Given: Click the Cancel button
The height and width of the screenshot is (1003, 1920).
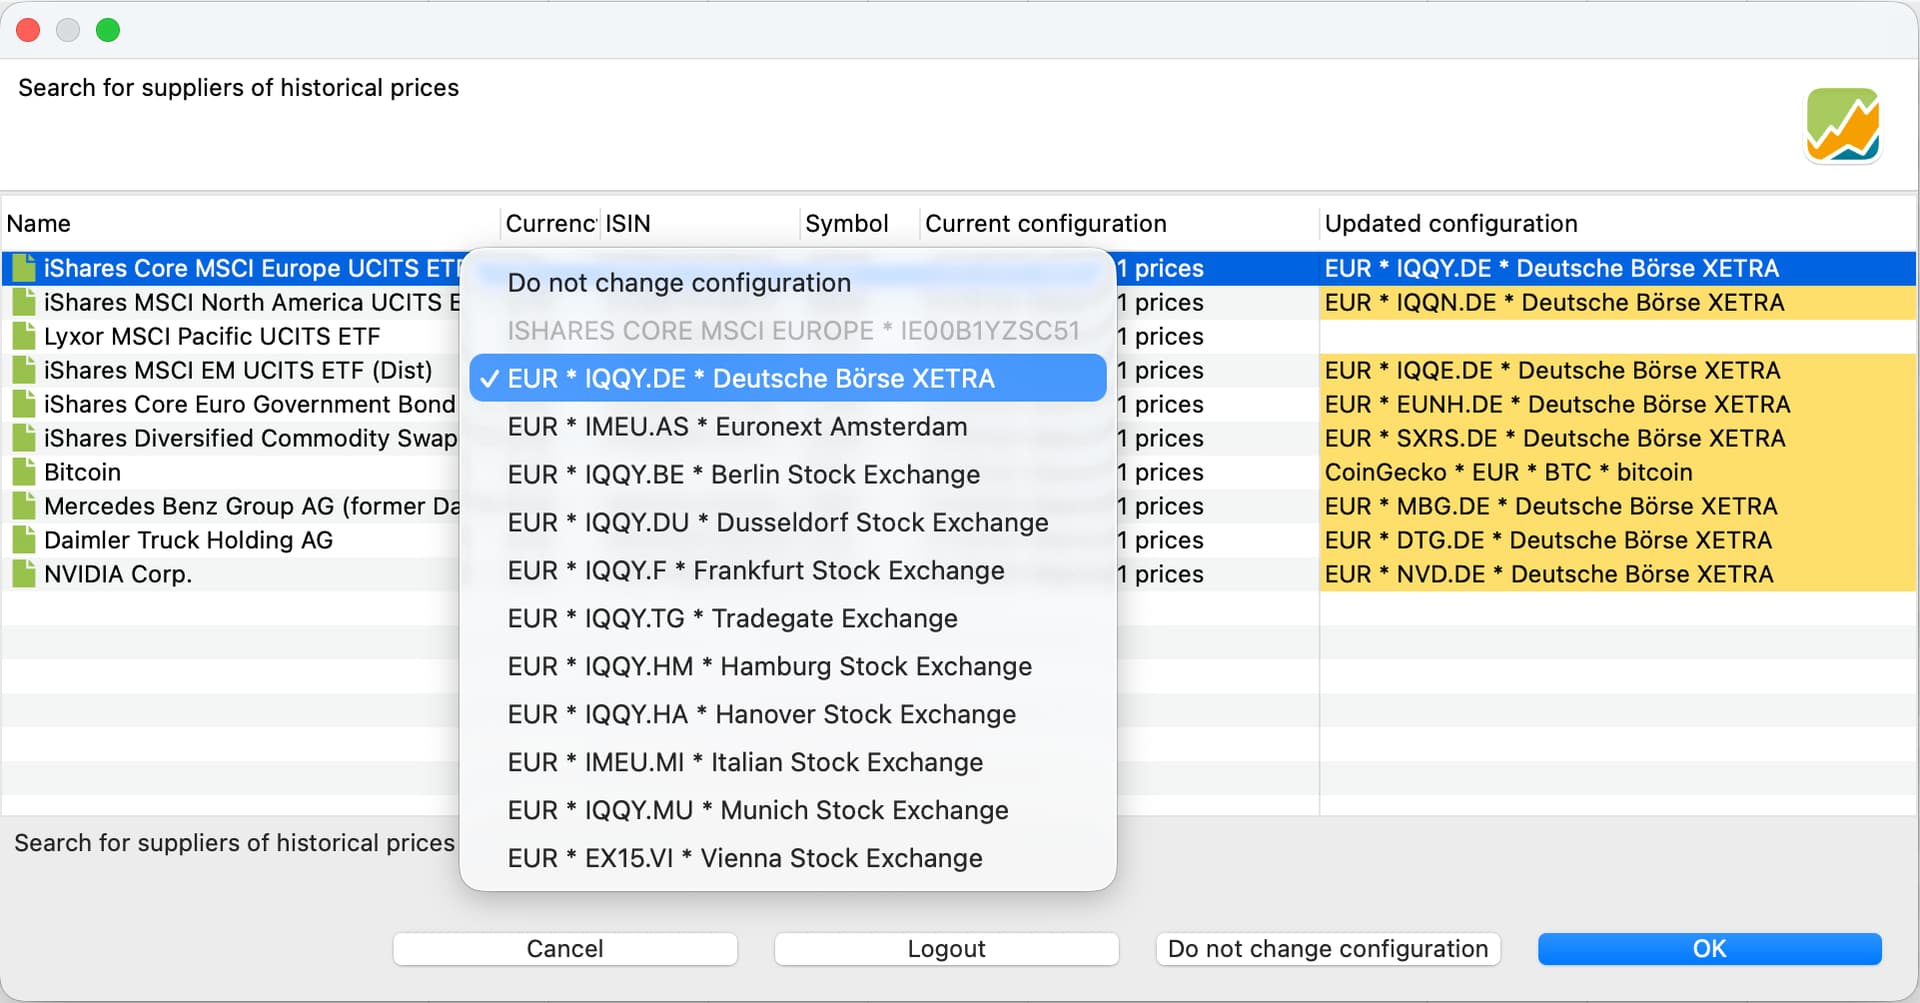Looking at the screenshot, I should 565,949.
